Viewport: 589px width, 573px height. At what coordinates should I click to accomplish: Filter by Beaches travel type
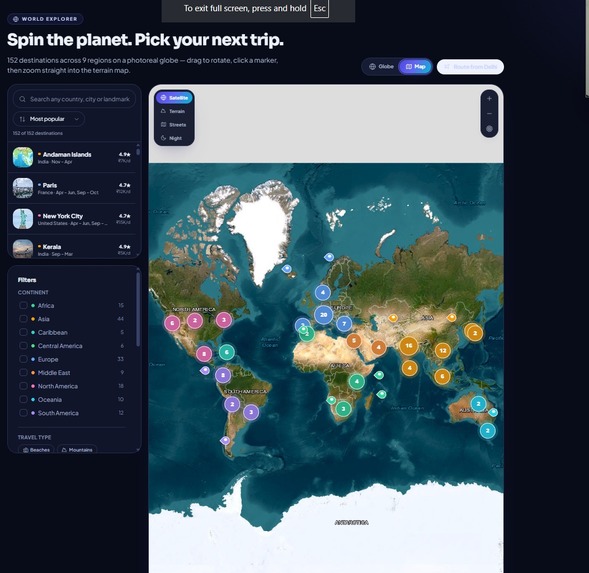pos(36,450)
